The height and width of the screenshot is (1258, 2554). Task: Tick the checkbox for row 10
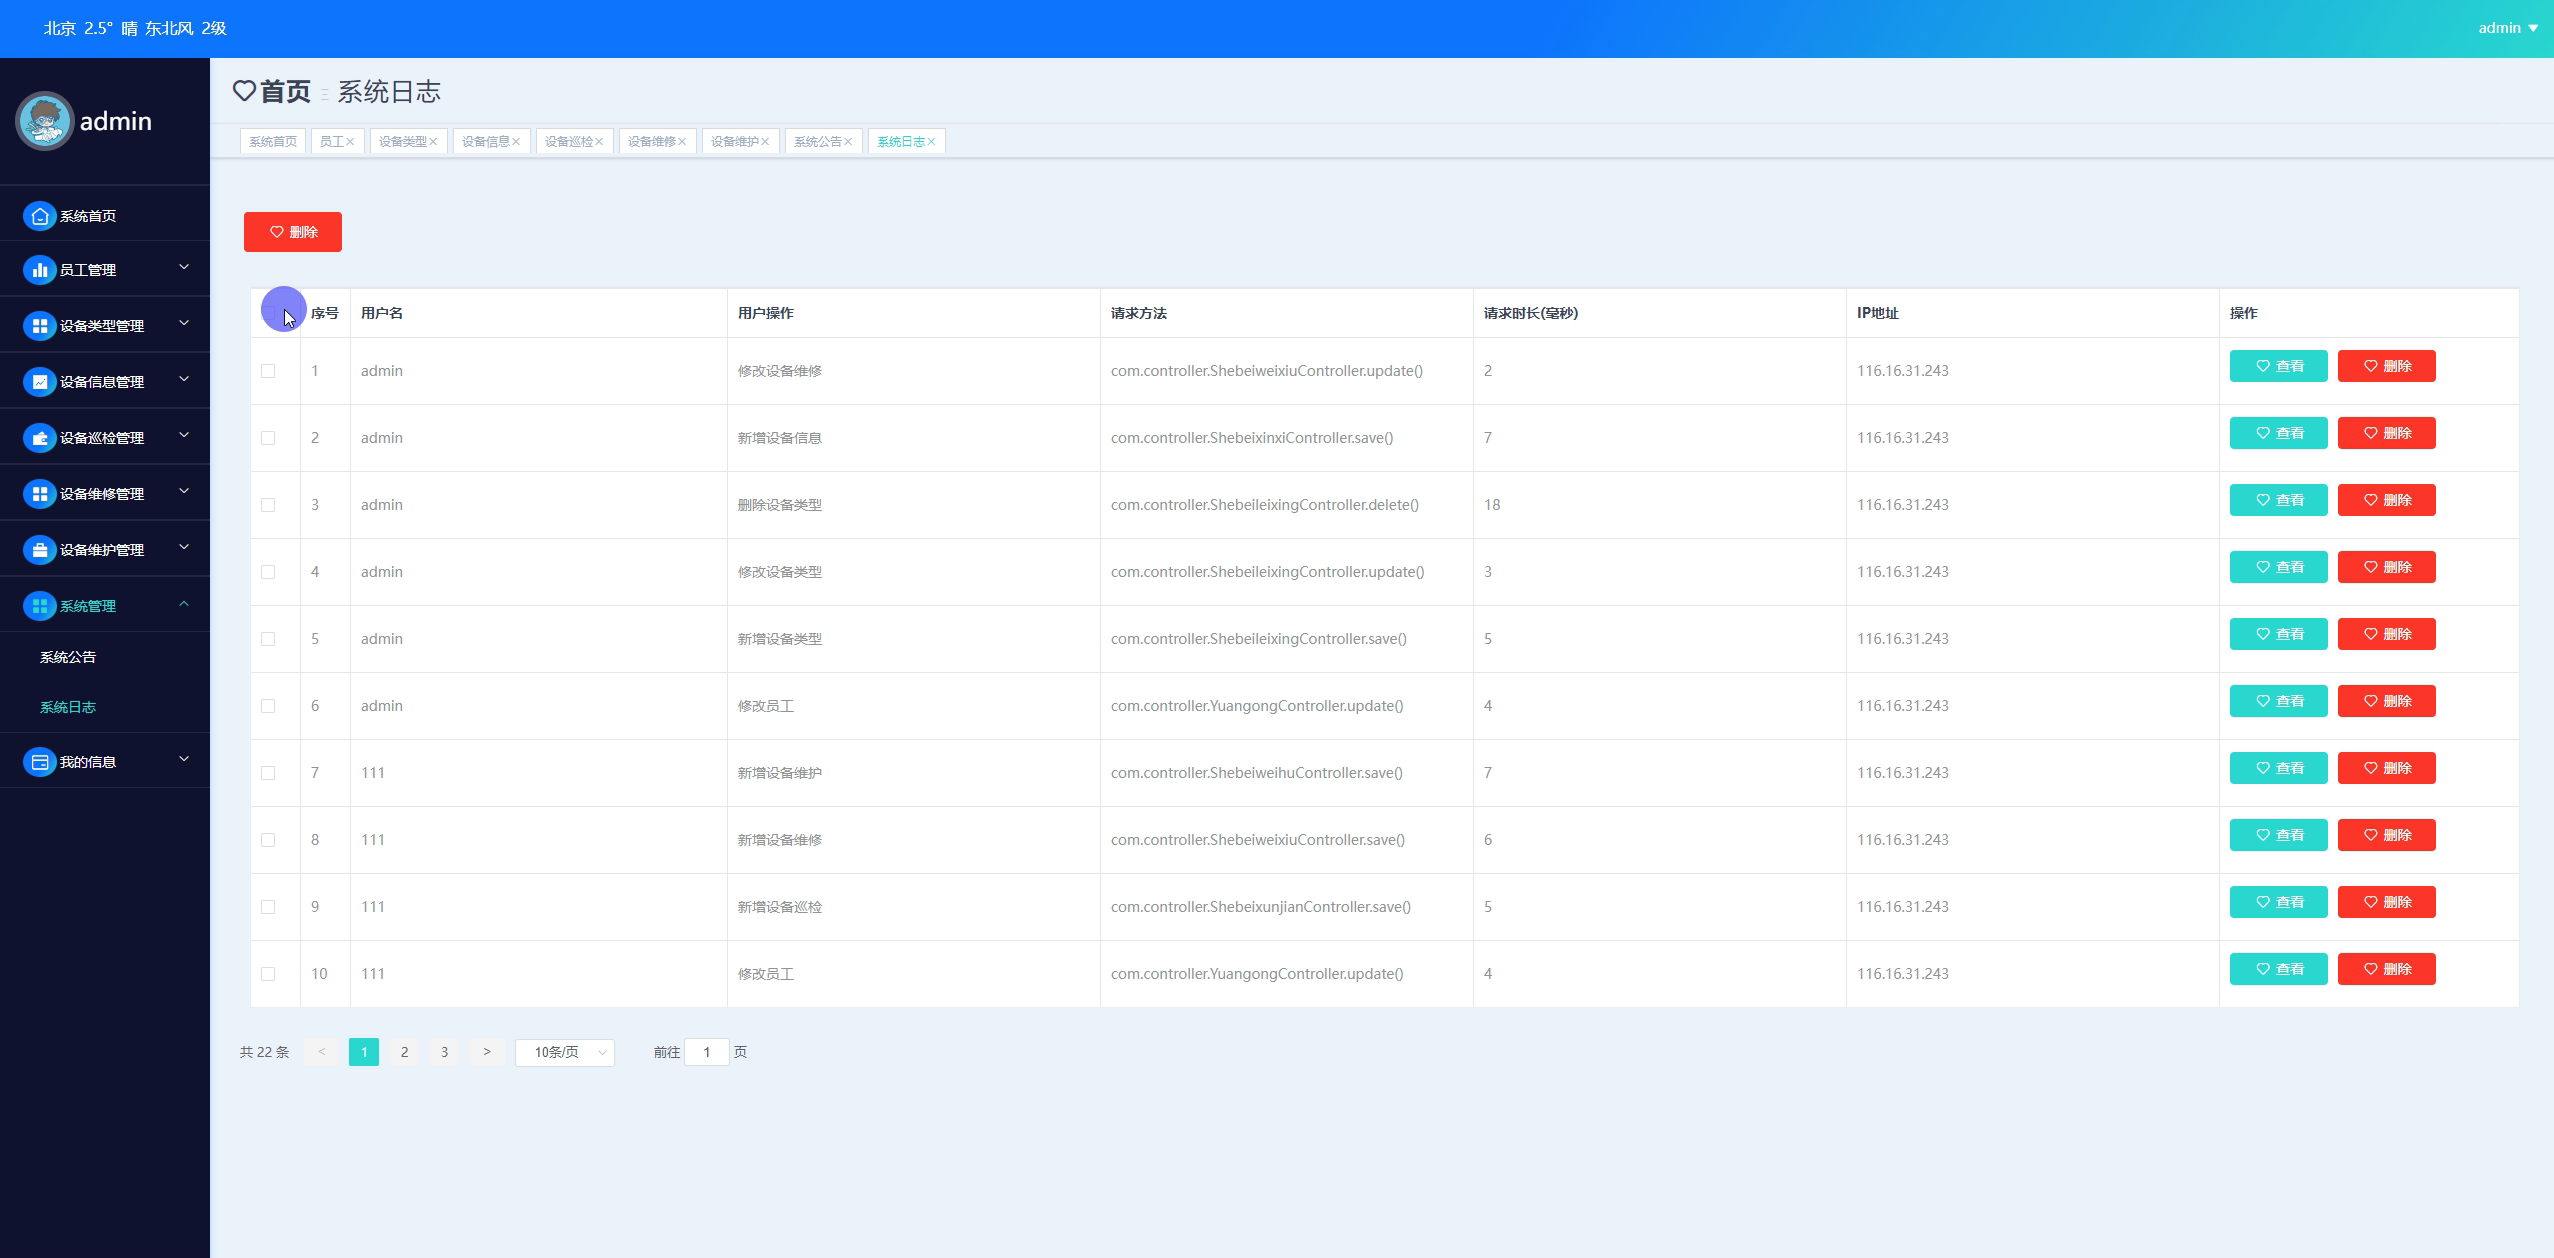pyautogui.click(x=268, y=974)
